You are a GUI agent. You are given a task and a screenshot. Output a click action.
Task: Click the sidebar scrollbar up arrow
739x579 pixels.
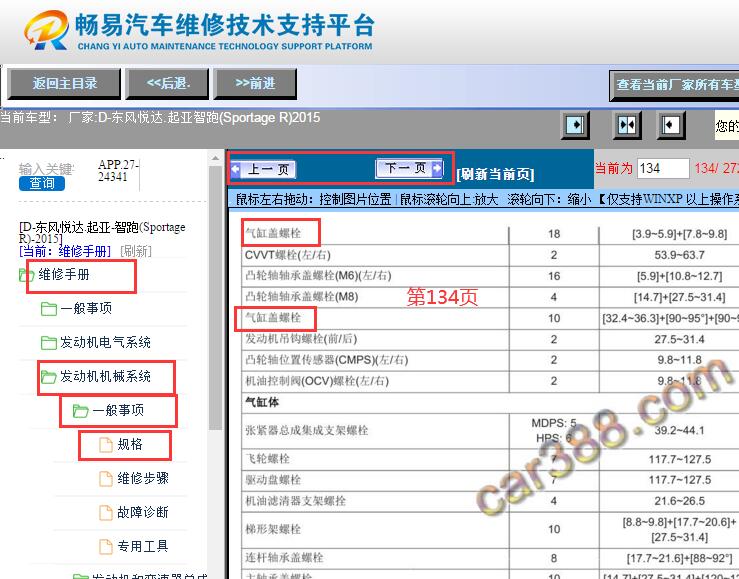tap(215, 158)
